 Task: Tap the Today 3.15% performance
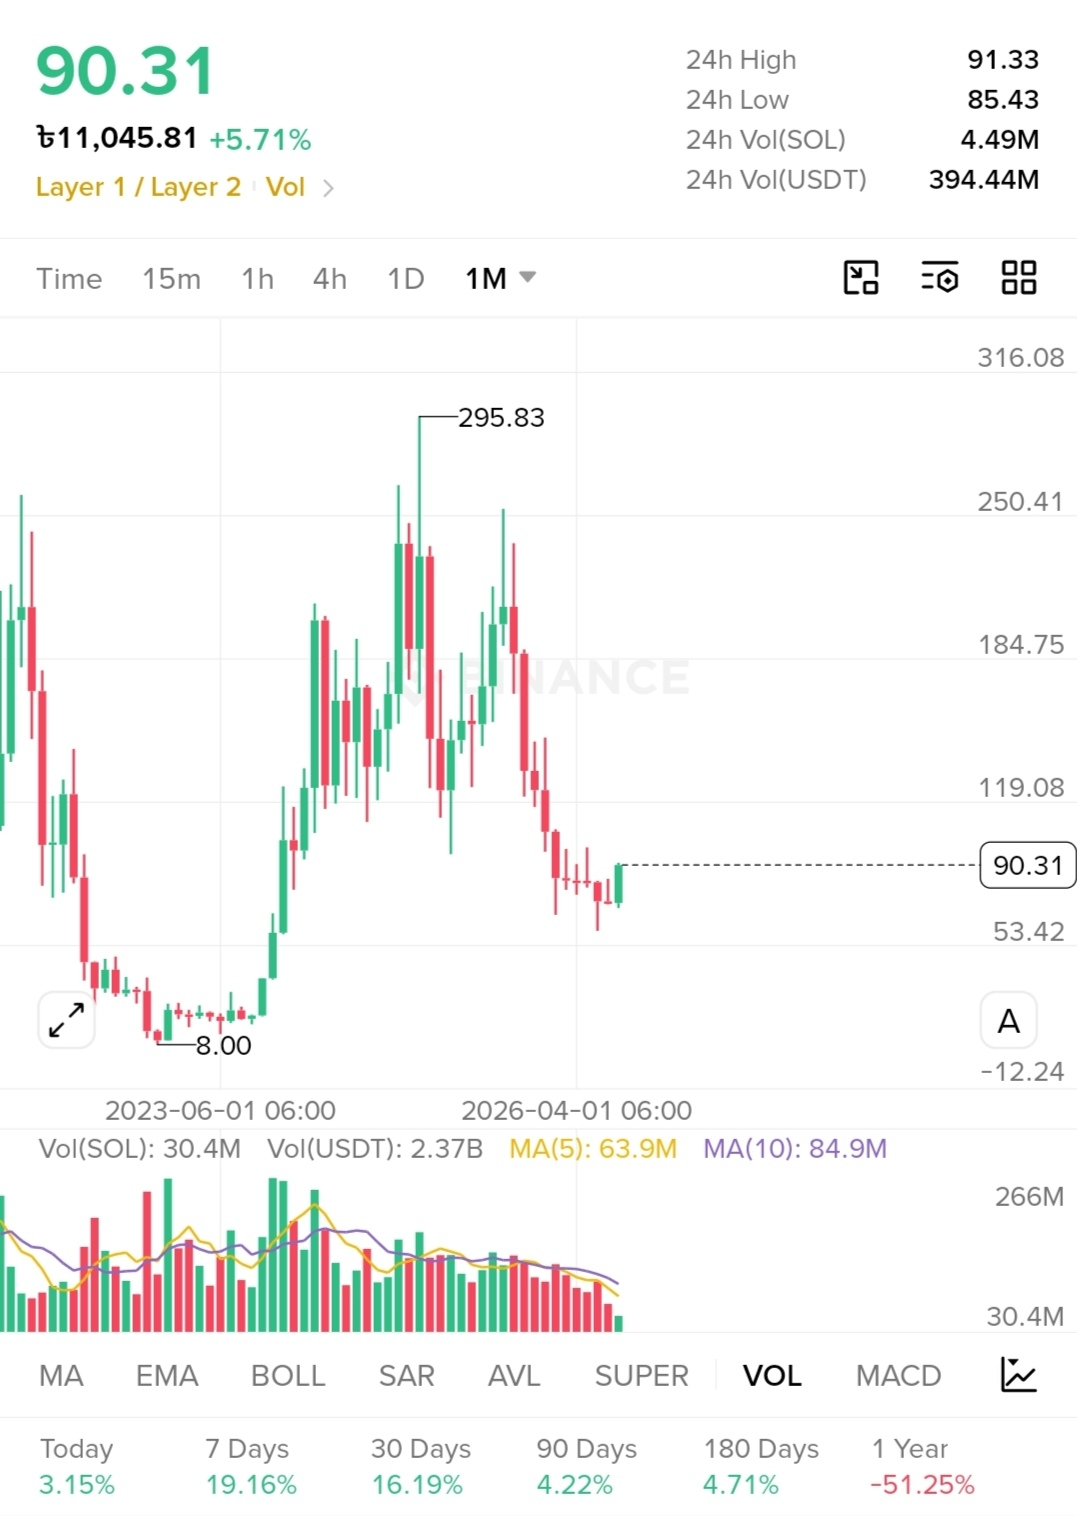click(x=77, y=1466)
